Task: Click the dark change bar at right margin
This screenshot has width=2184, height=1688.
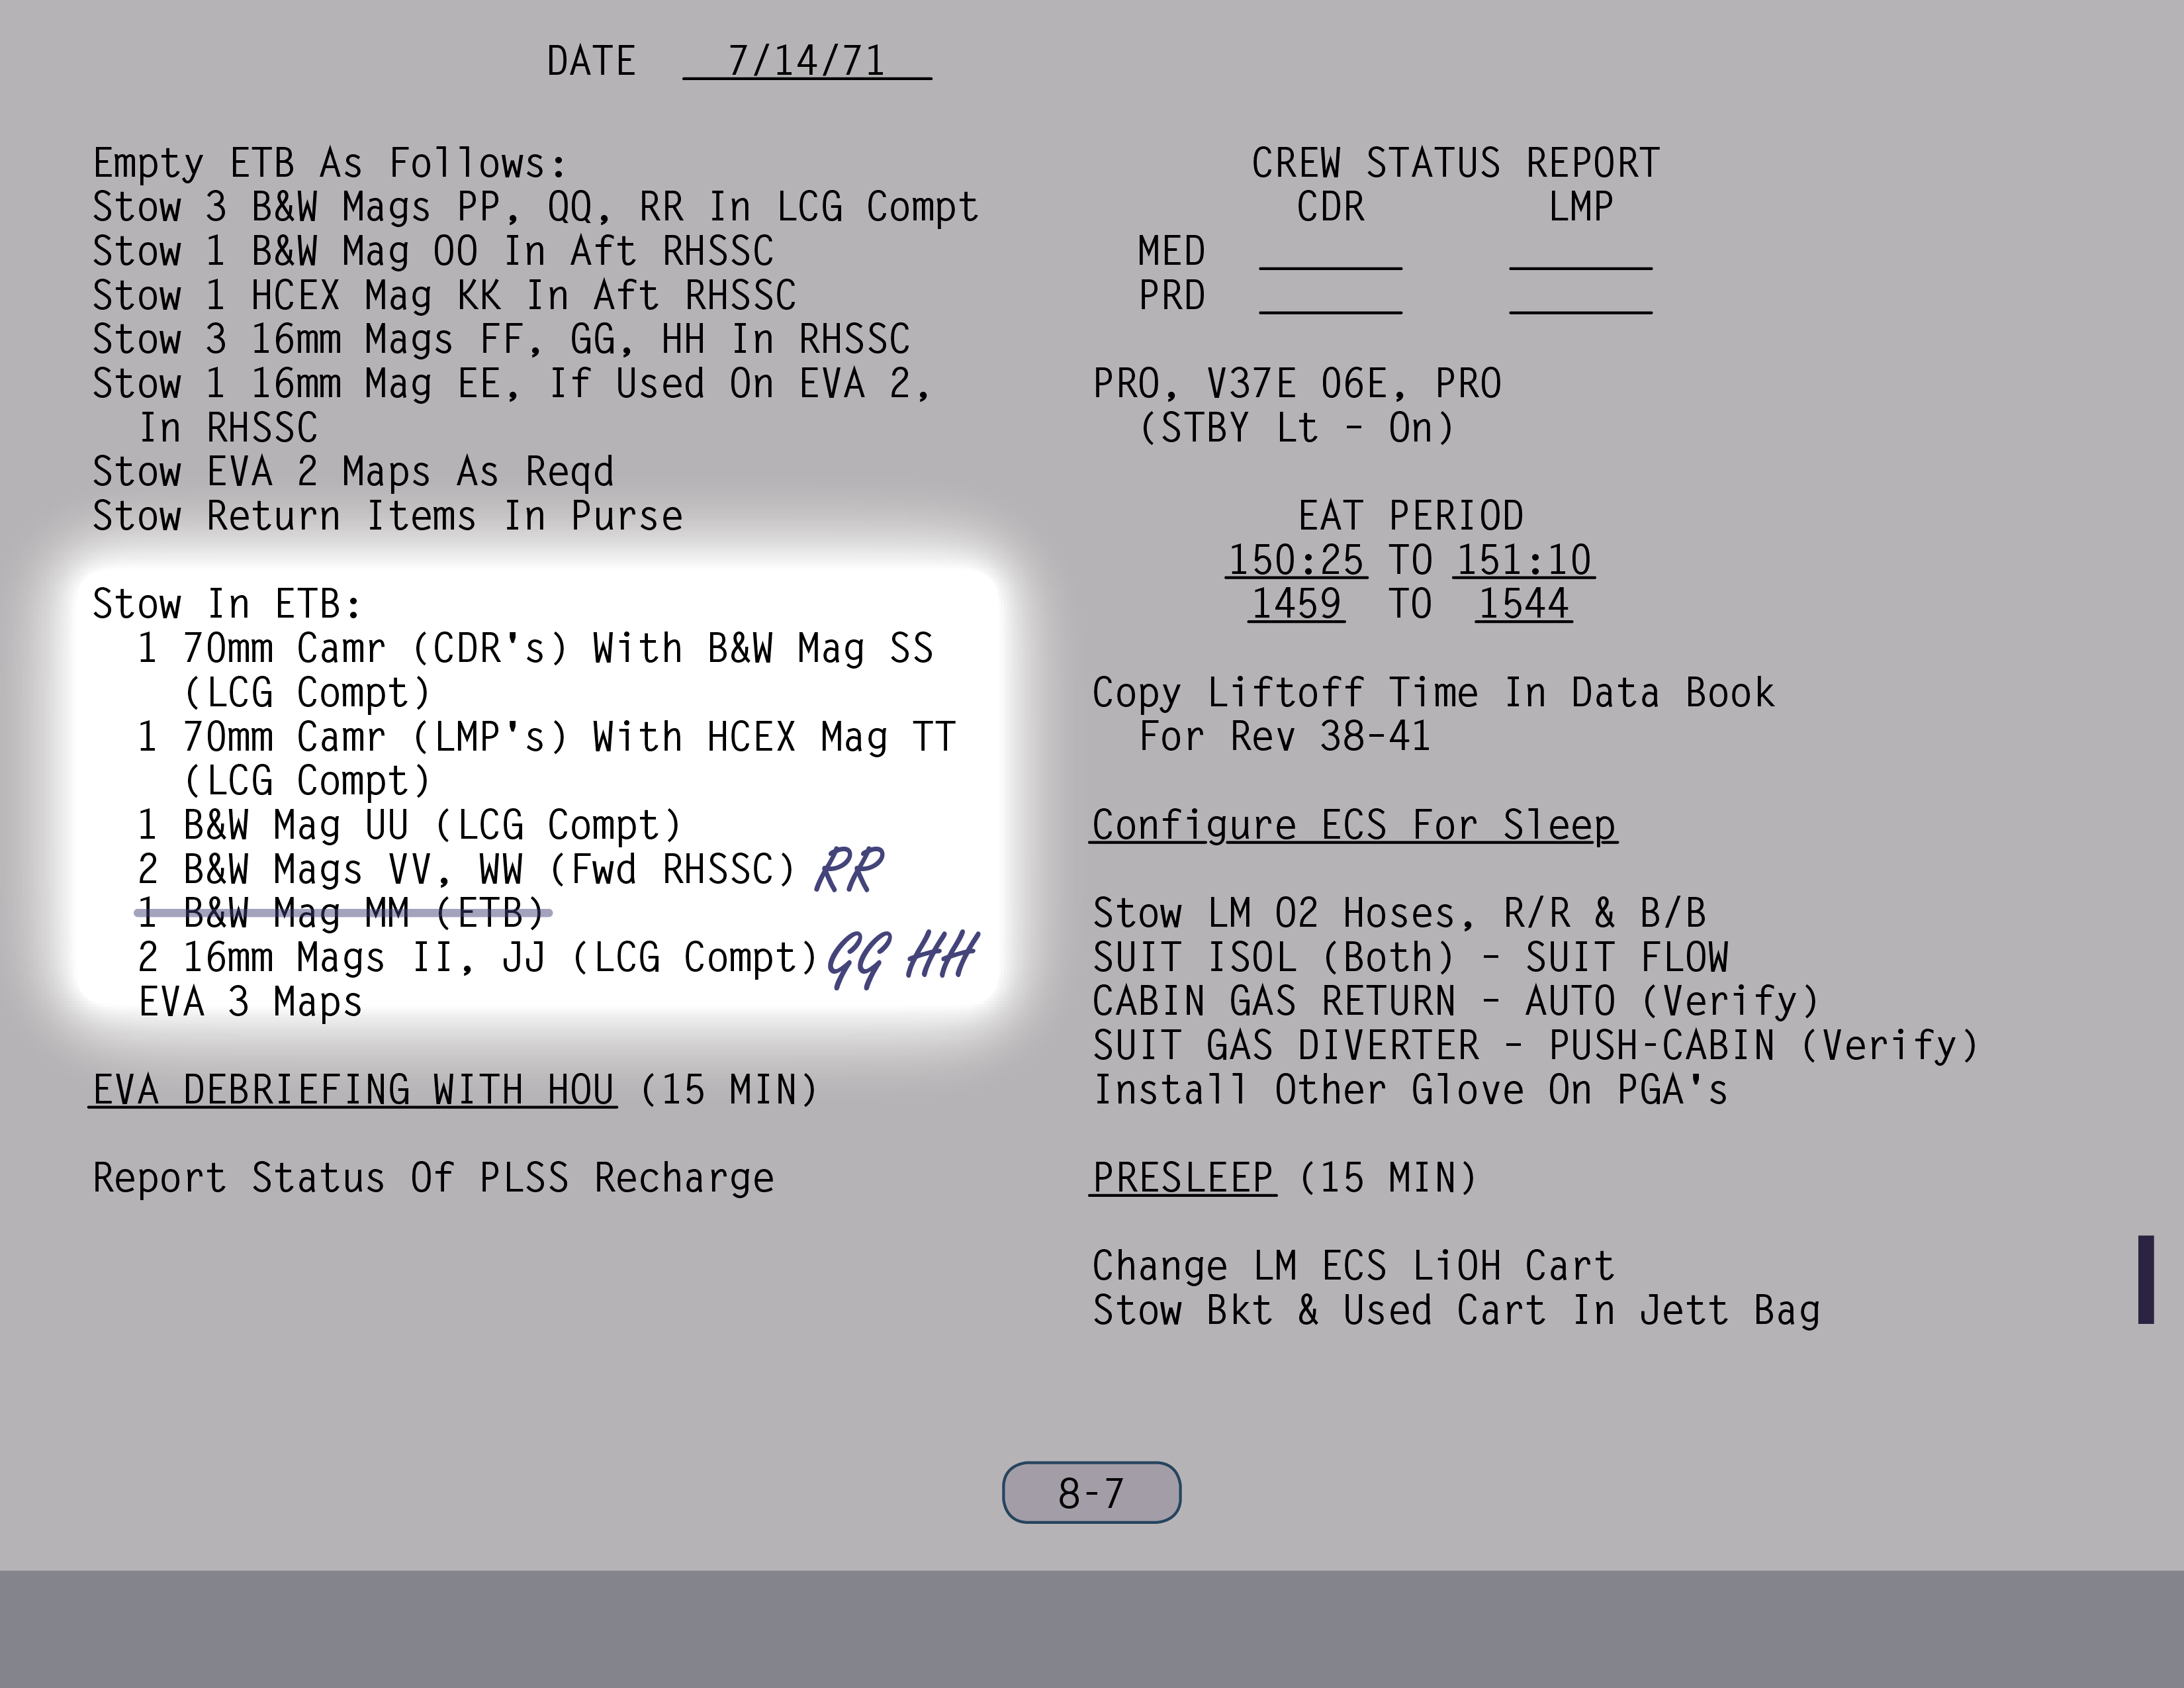Action: [x=2145, y=1279]
